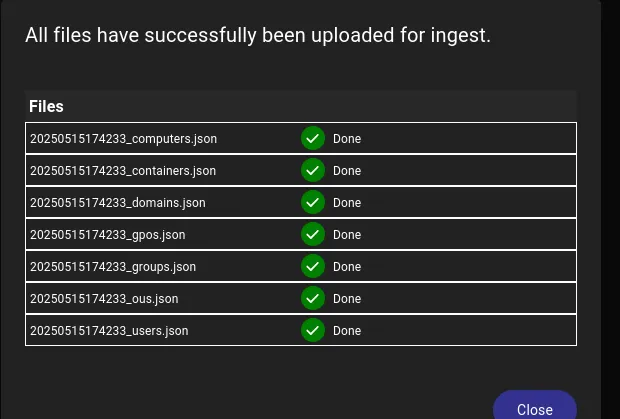Click the green checkmark for gpos.json
The height and width of the screenshot is (419, 620).
pos(313,234)
